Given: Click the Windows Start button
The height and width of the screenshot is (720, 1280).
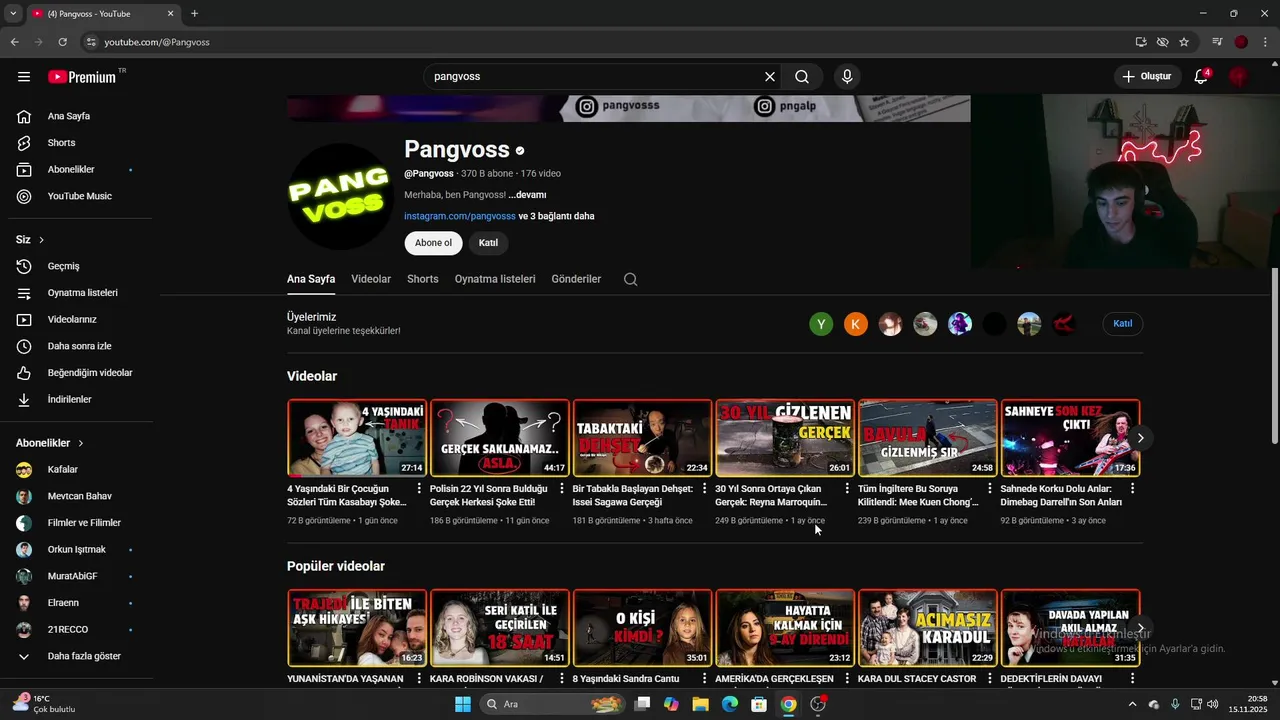Looking at the screenshot, I should tap(462, 704).
